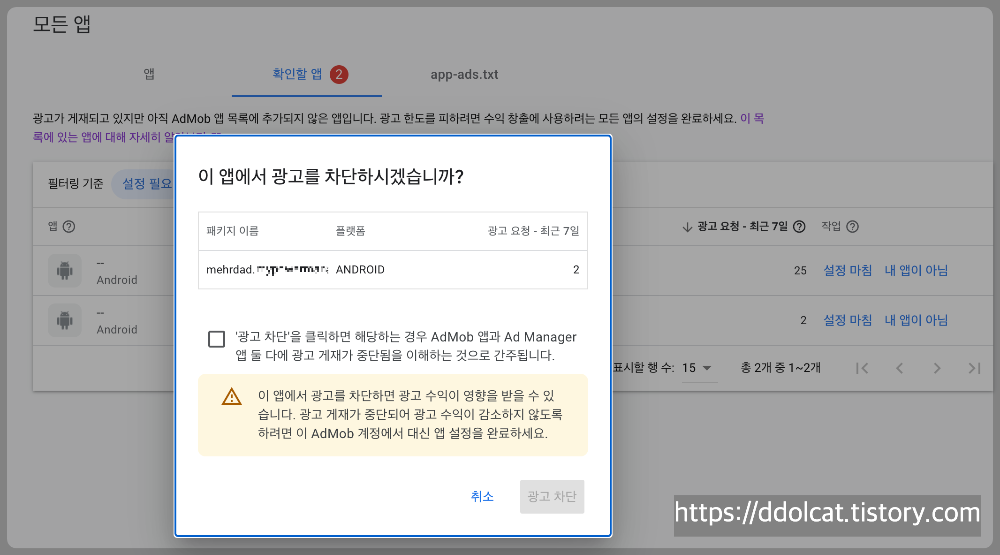1000x555 pixels.
Task: Click the second row Android app icon
Action: tap(64, 320)
